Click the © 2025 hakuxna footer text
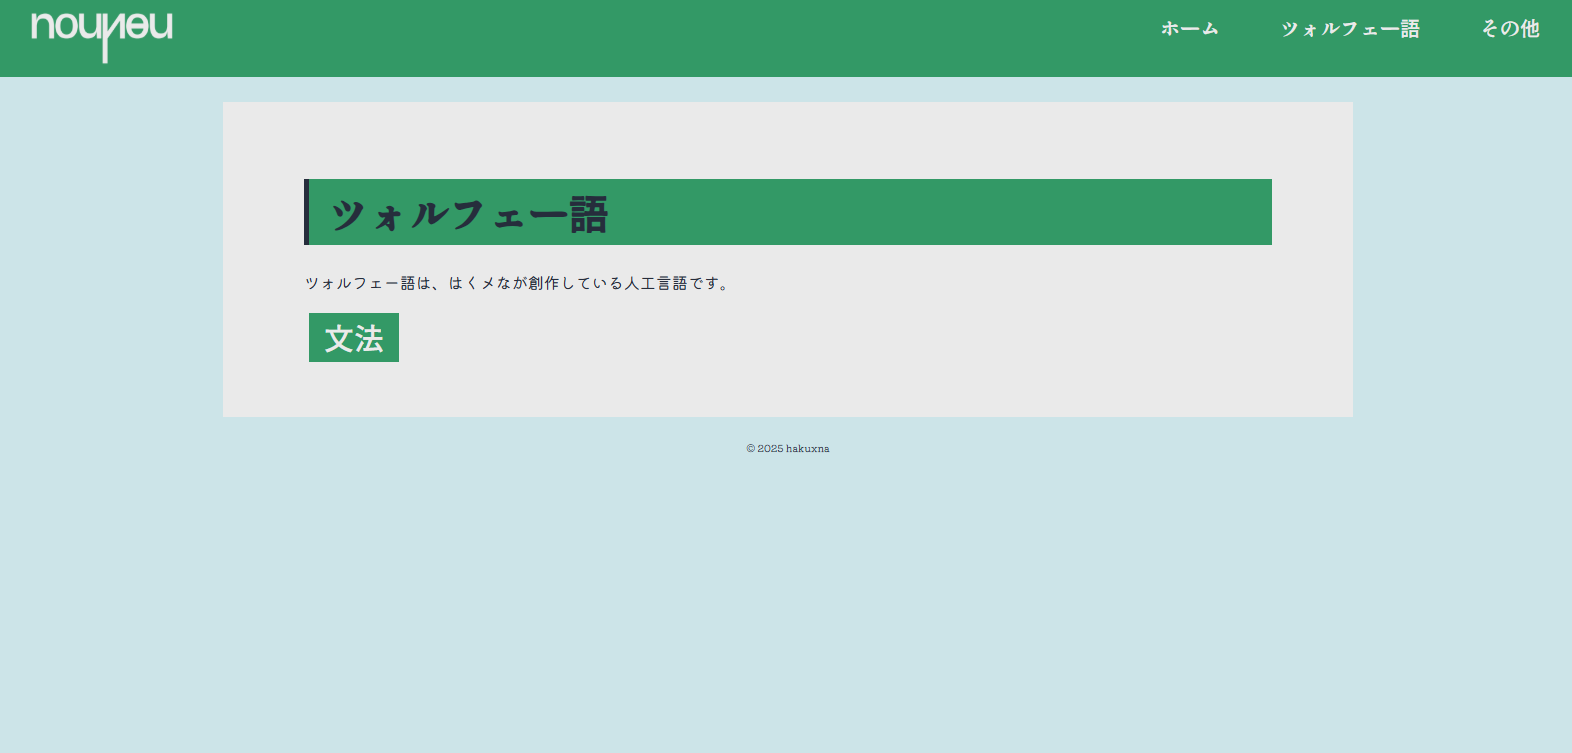Image resolution: width=1572 pixels, height=753 pixels. (x=787, y=449)
